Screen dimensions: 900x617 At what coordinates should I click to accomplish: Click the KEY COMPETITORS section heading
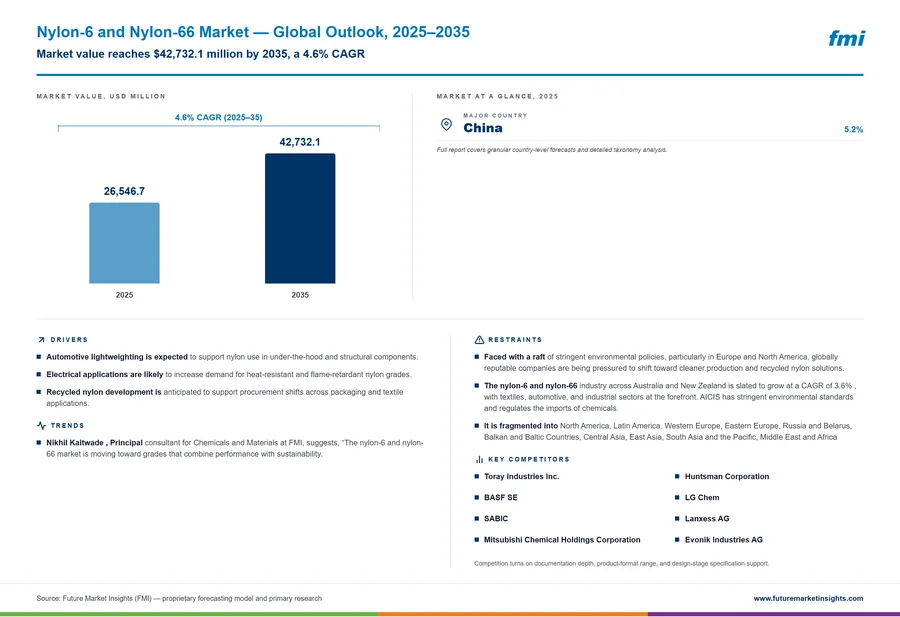pyautogui.click(x=529, y=459)
